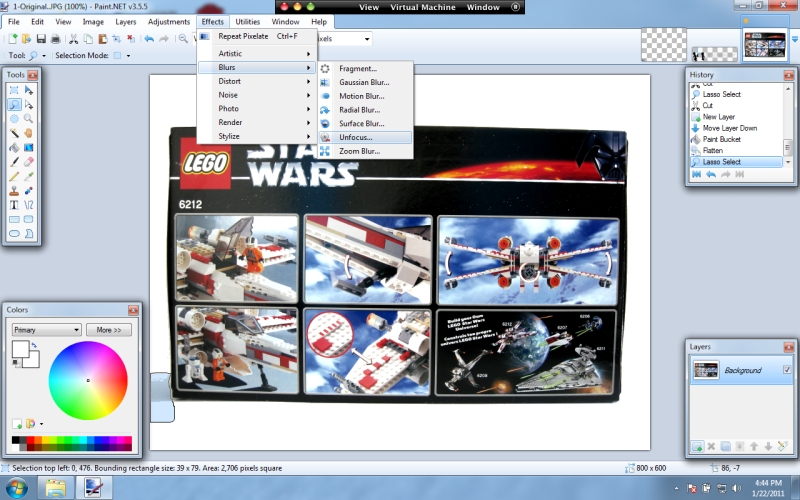Open the Tool chooser dropdown arrow
This screenshot has height=500, width=800.
(44, 56)
